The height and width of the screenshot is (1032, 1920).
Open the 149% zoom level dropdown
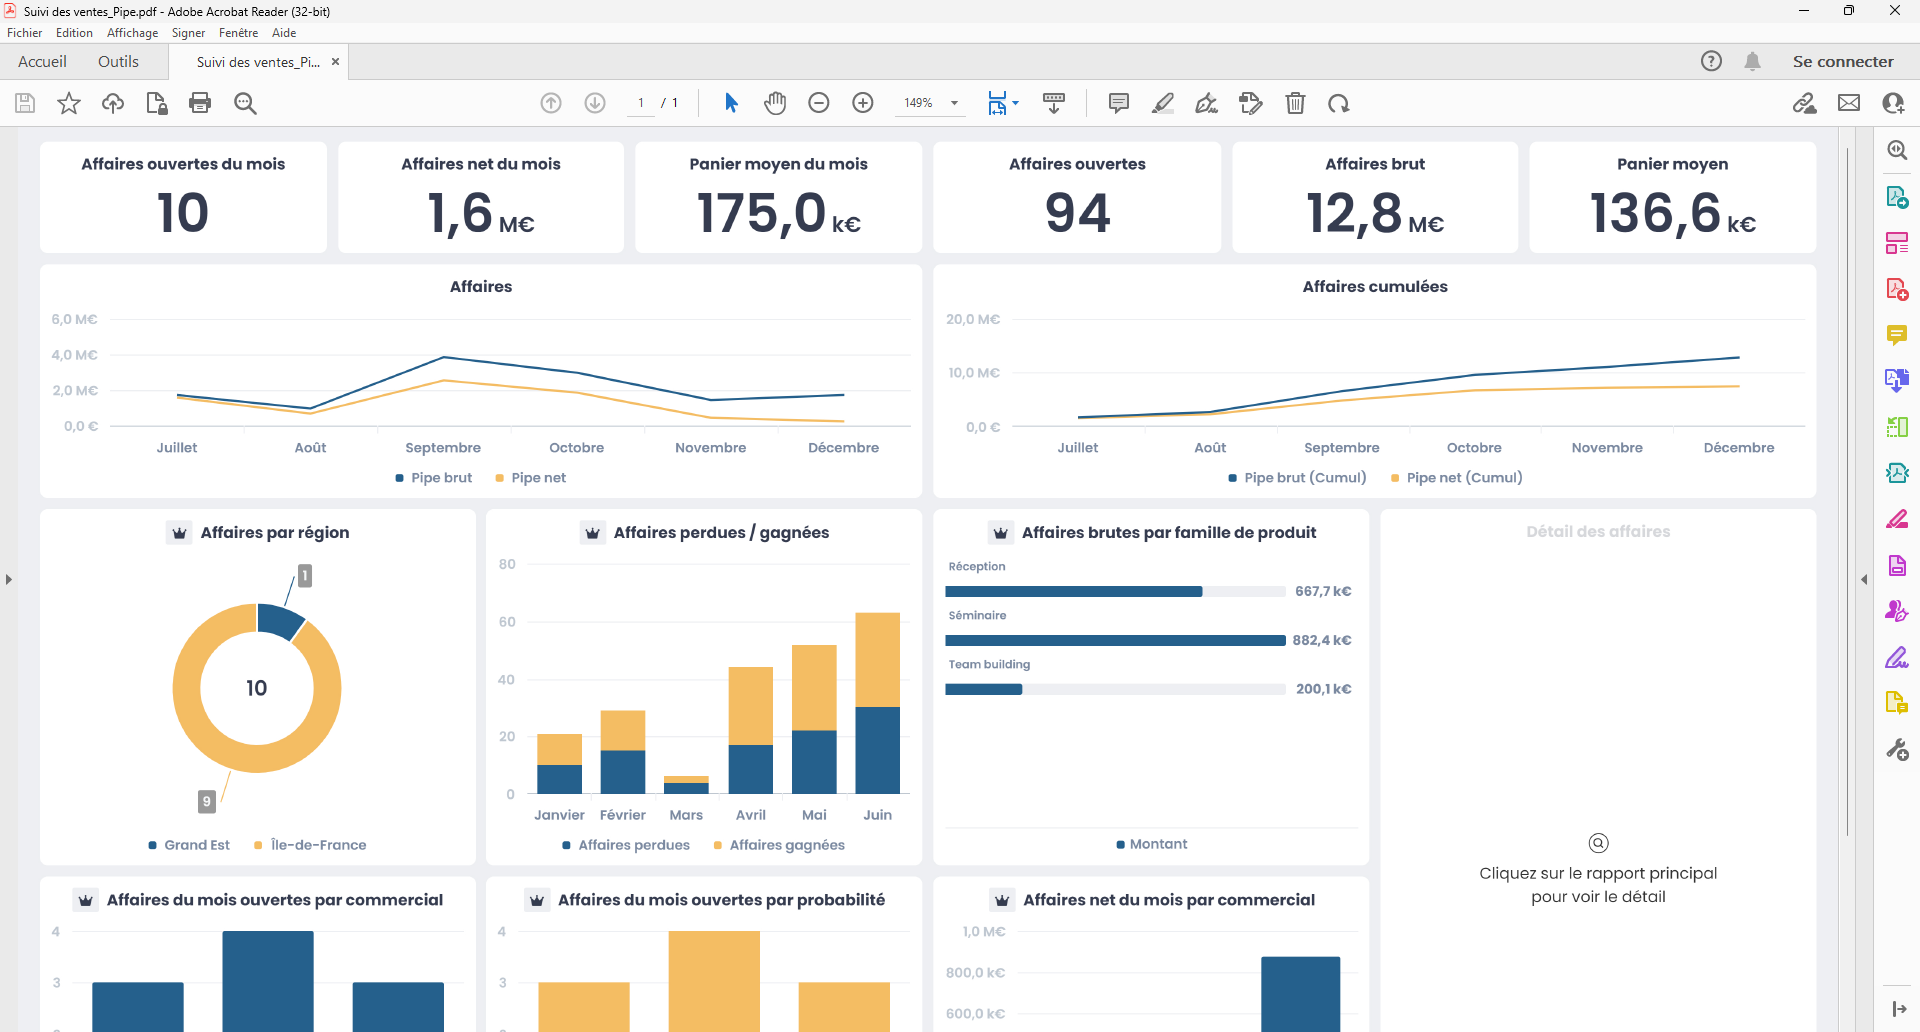pyautogui.click(x=954, y=103)
